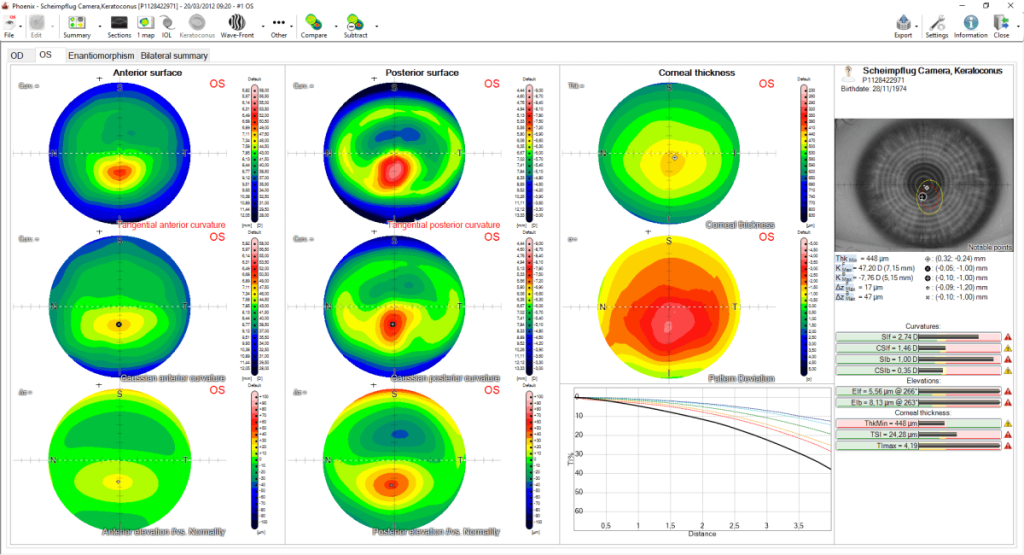
Task: Open the Bilateral summary tab
Action: click(174, 56)
